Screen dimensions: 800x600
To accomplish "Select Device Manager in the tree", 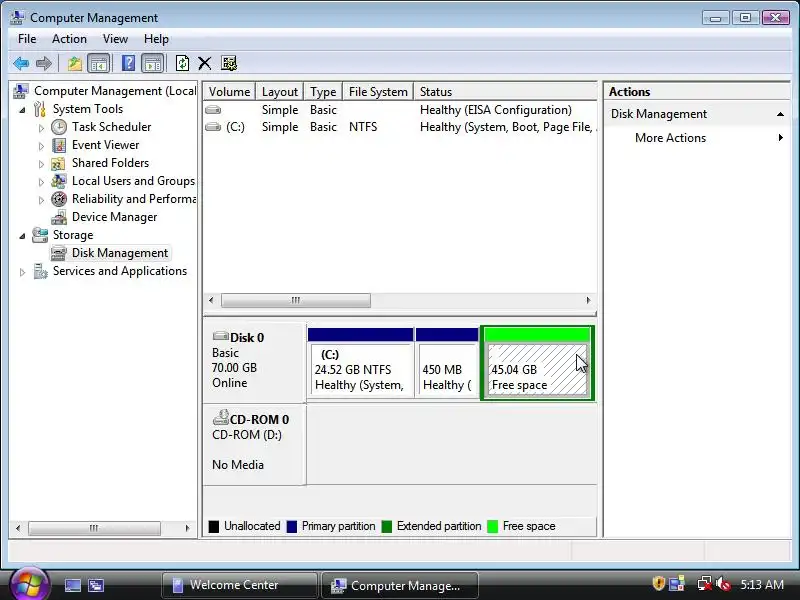I will tap(114, 217).
